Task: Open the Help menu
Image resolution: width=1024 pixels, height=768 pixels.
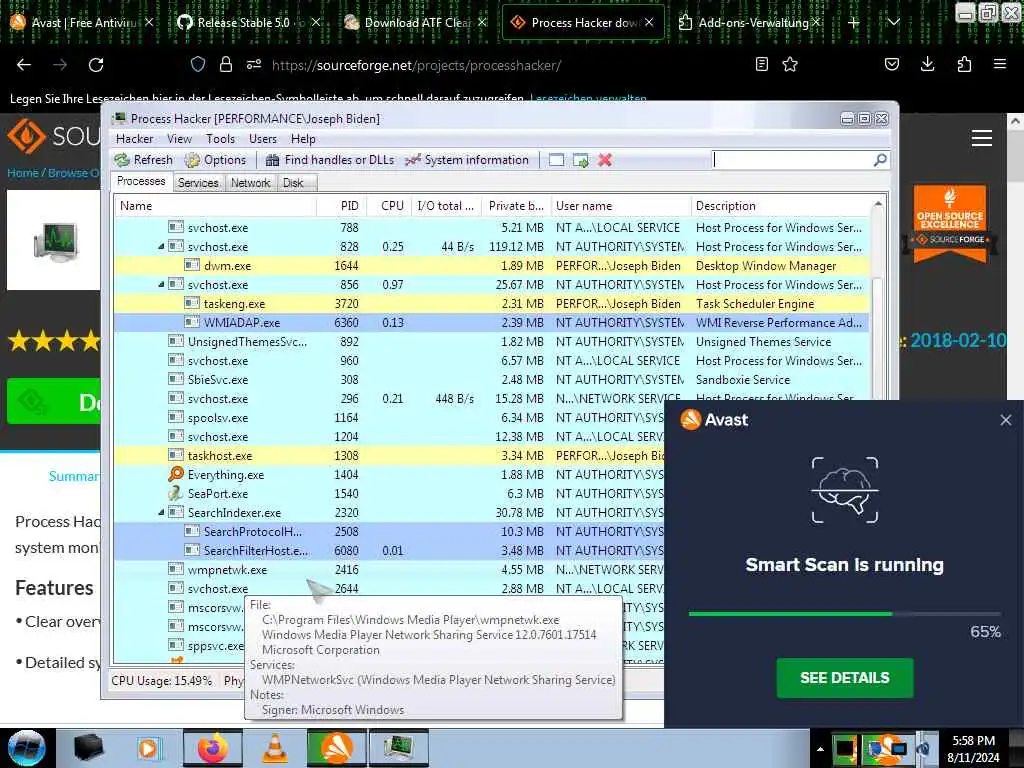Action: (x=303, y=138)
